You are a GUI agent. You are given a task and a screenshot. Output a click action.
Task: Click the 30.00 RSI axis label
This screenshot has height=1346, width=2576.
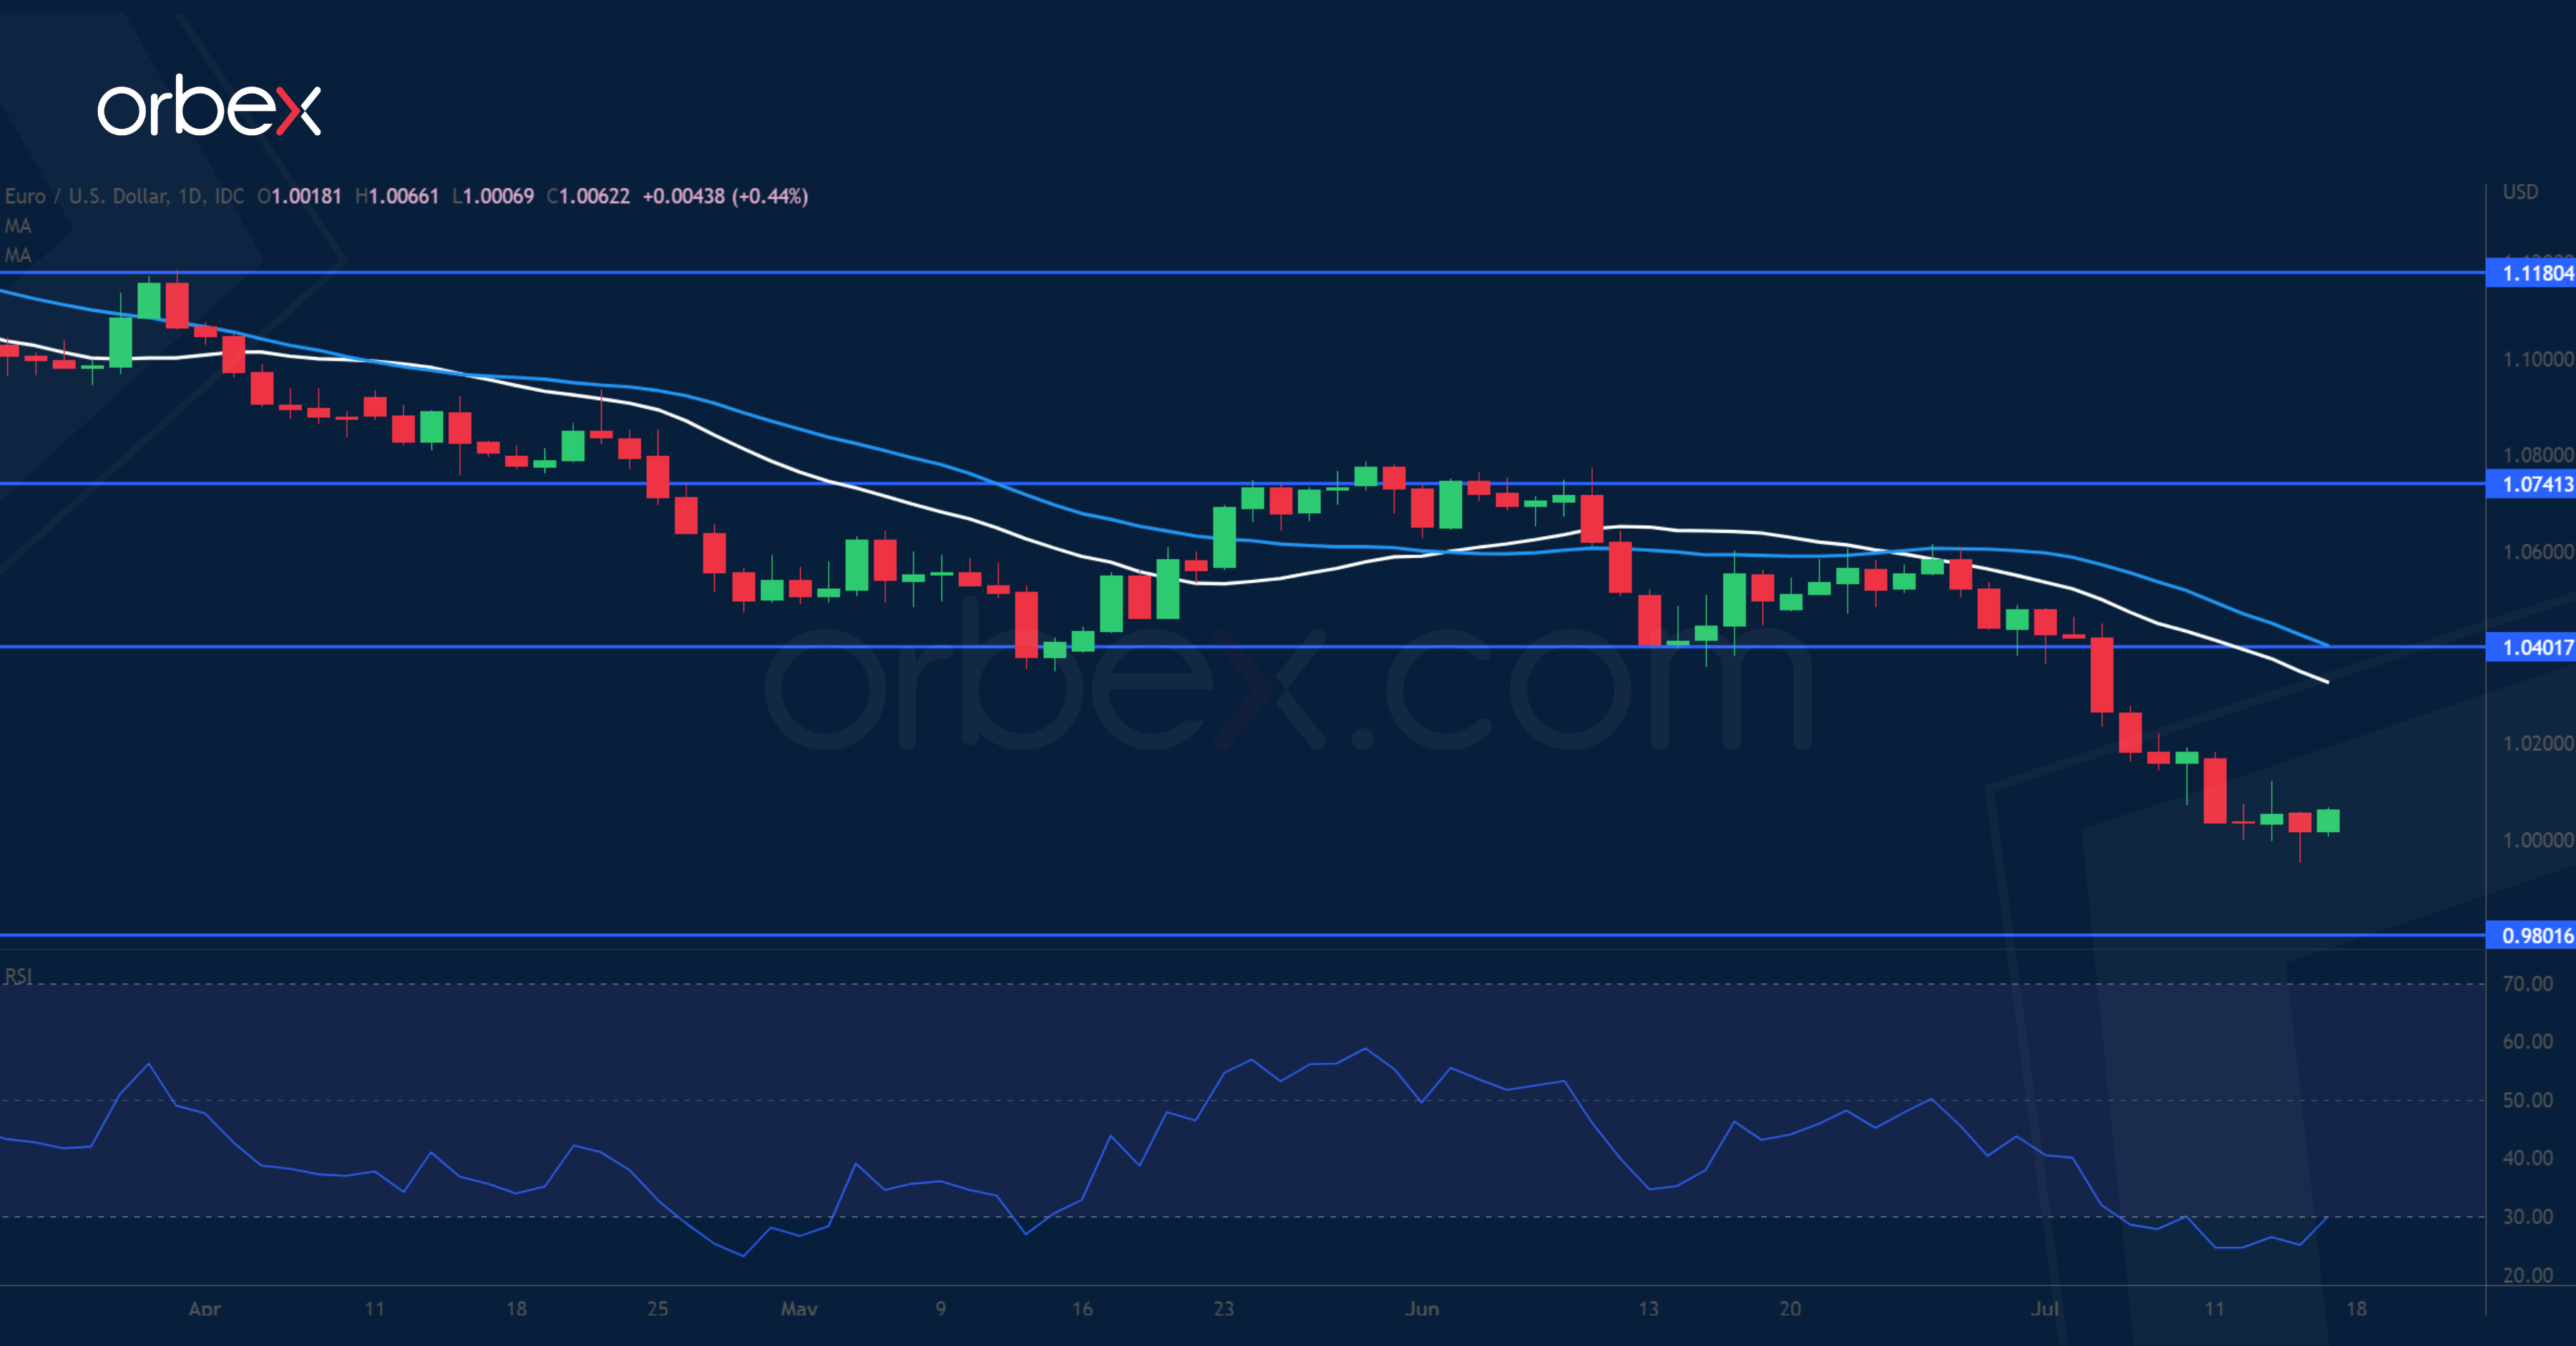[x=2527, y=1217]
